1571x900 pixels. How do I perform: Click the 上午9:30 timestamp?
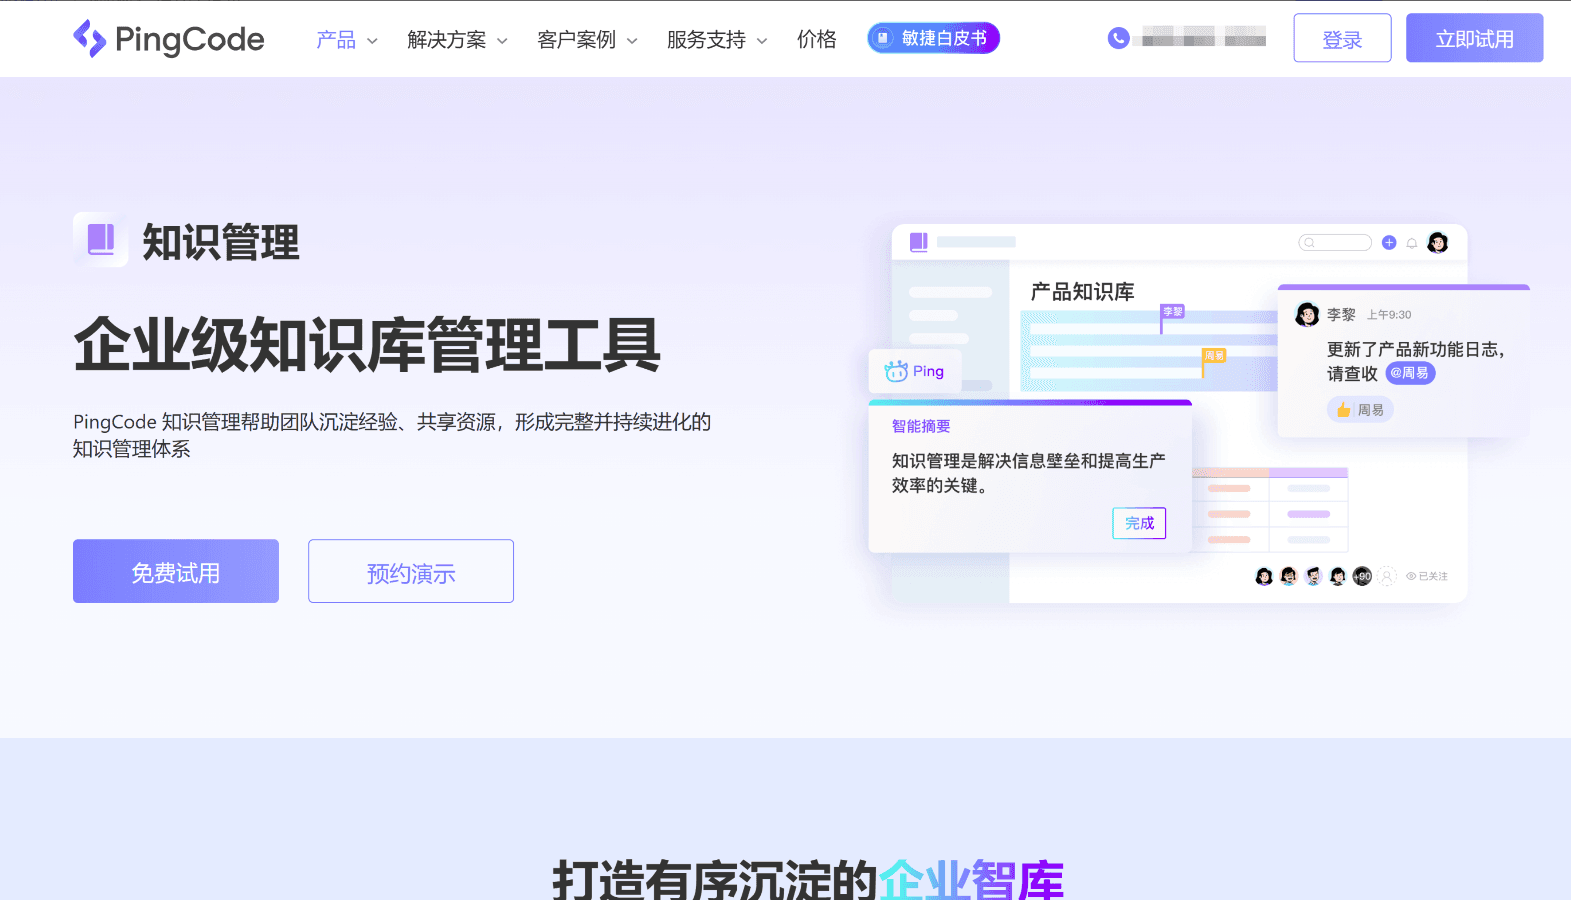point(1389,315)
